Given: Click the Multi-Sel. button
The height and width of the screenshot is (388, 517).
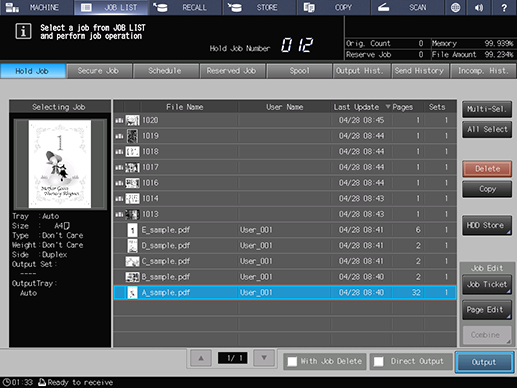Looking at the screenshot, I should (x=487, y=109).
